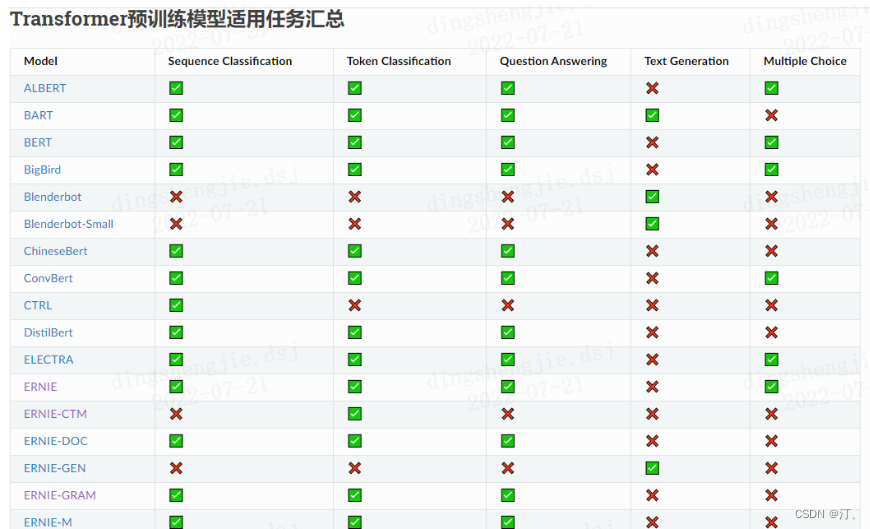Click ALBERT's Sequence Classification check mark
This screenshot has width=870, height=529.
(176, 88)
